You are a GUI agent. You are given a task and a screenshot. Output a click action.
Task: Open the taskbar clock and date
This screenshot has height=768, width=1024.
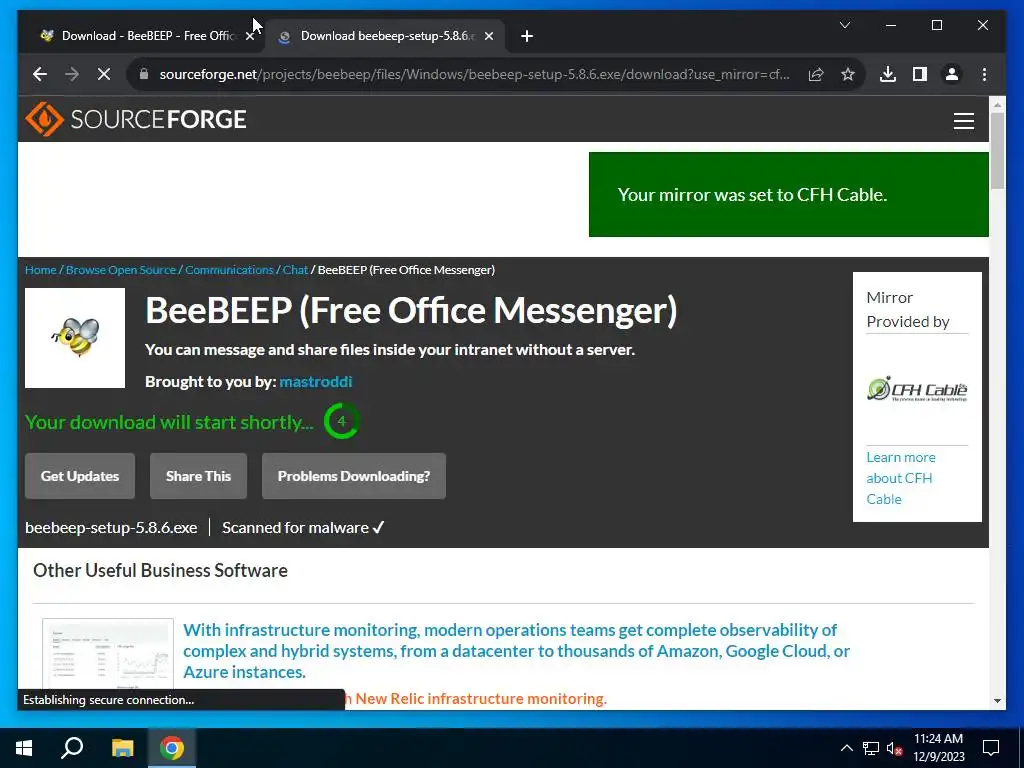[x=938, y=748]
